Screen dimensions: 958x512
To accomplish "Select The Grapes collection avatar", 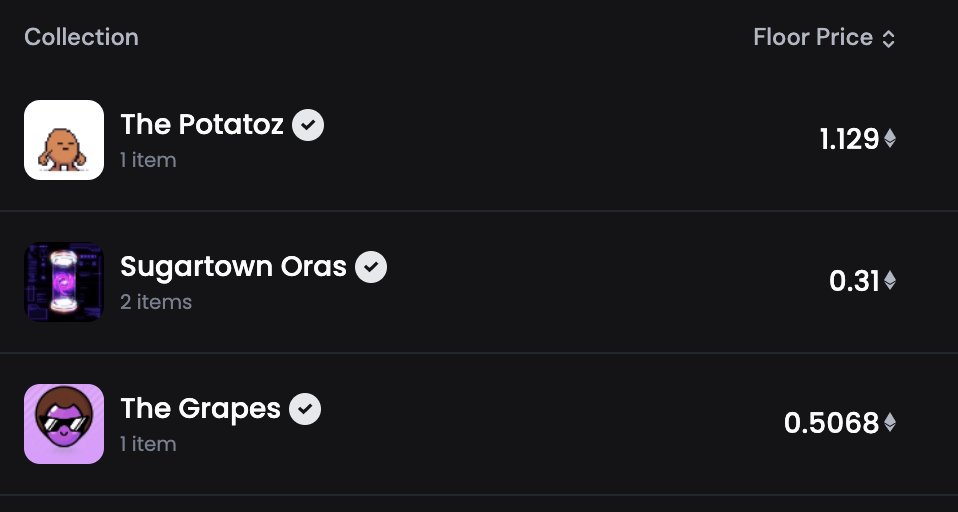I will point(64,423).
